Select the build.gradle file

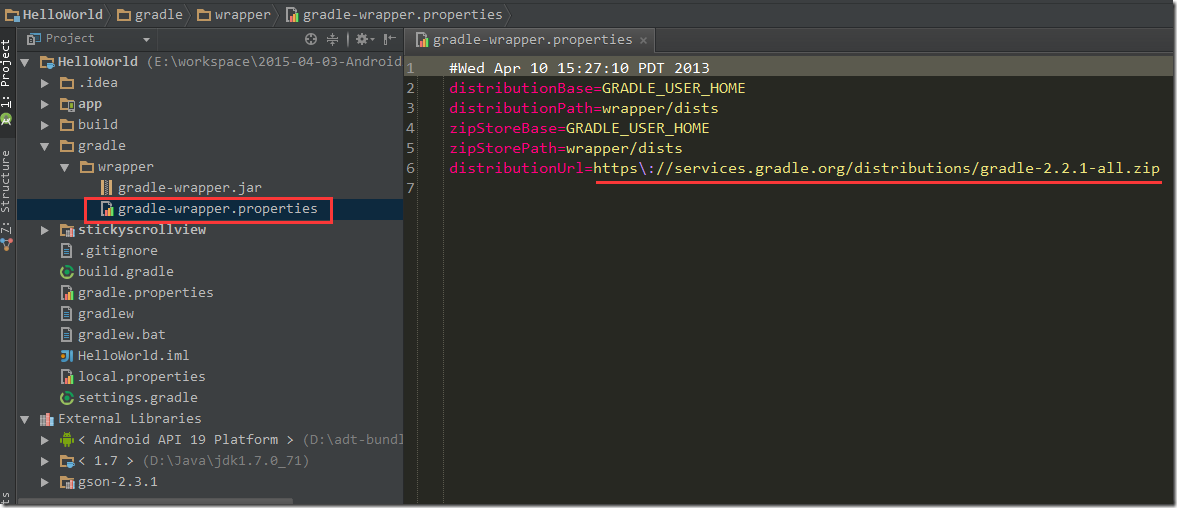125,272
